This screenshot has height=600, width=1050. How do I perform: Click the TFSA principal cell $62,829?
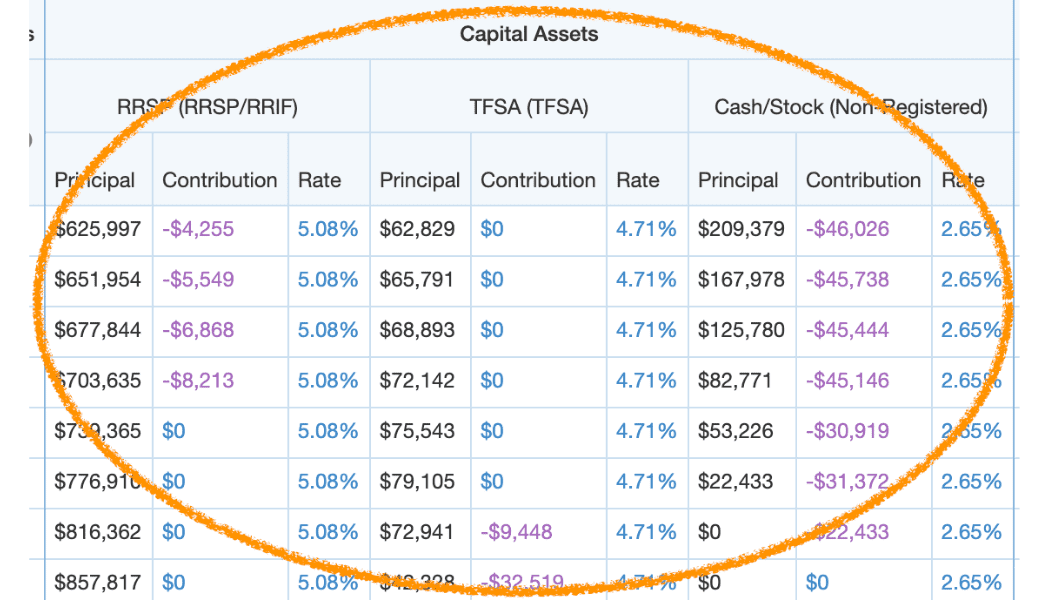[x=417, y=229]
